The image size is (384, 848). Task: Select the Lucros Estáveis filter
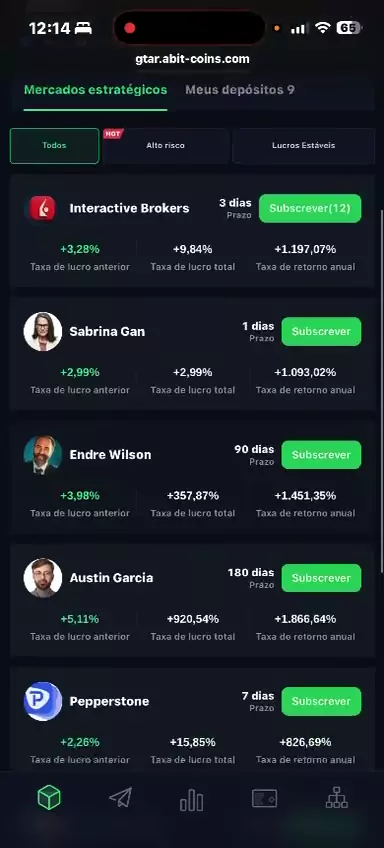click(x=303, y=145)
